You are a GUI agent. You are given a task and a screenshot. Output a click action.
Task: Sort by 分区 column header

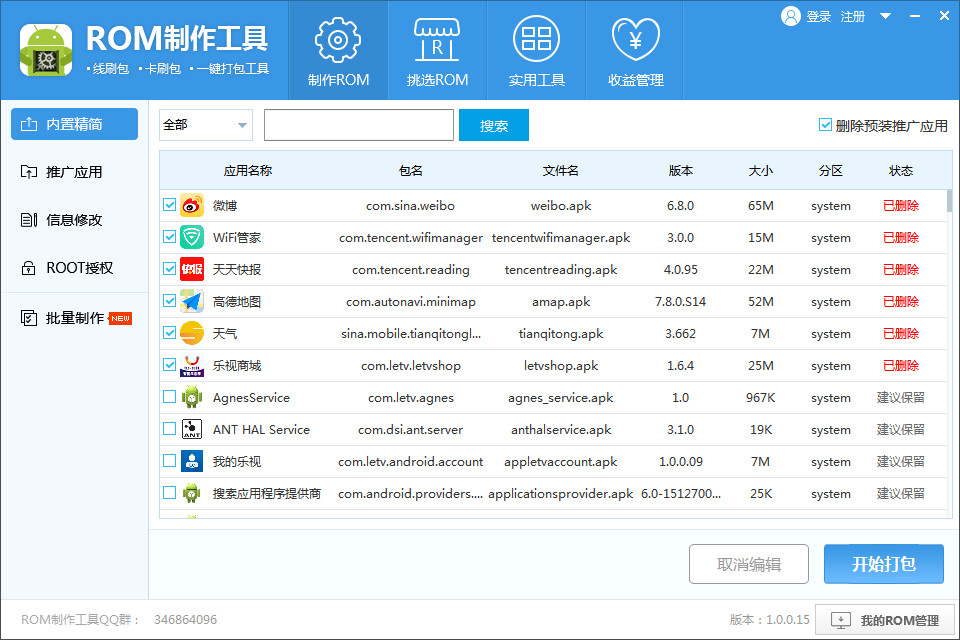tap(830, 171)
